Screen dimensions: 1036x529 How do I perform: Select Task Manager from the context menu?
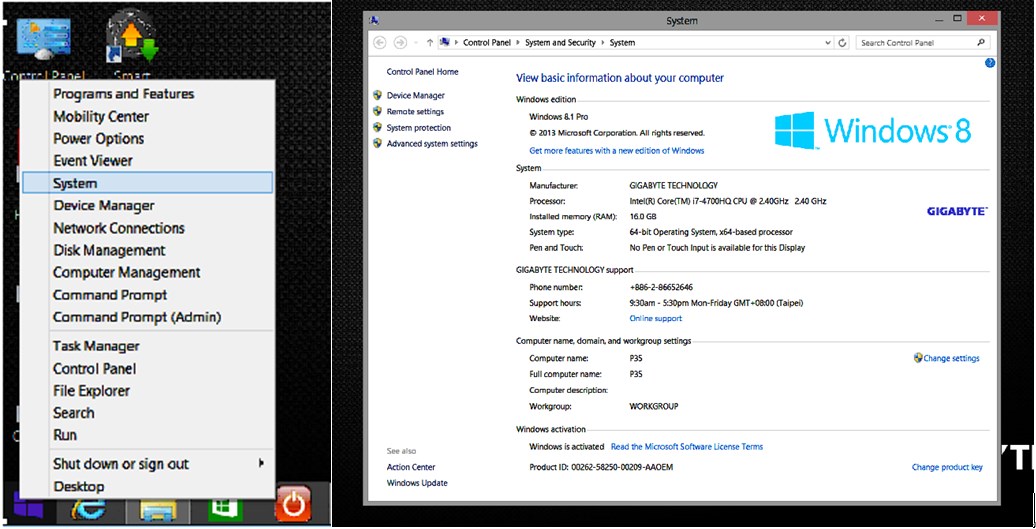[x=96, y=346]
